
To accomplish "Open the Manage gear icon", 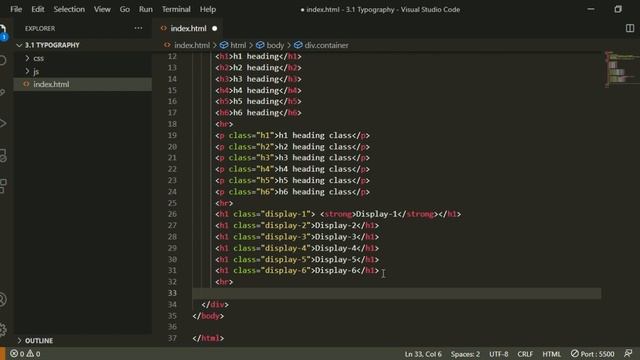I will (3, 329).
